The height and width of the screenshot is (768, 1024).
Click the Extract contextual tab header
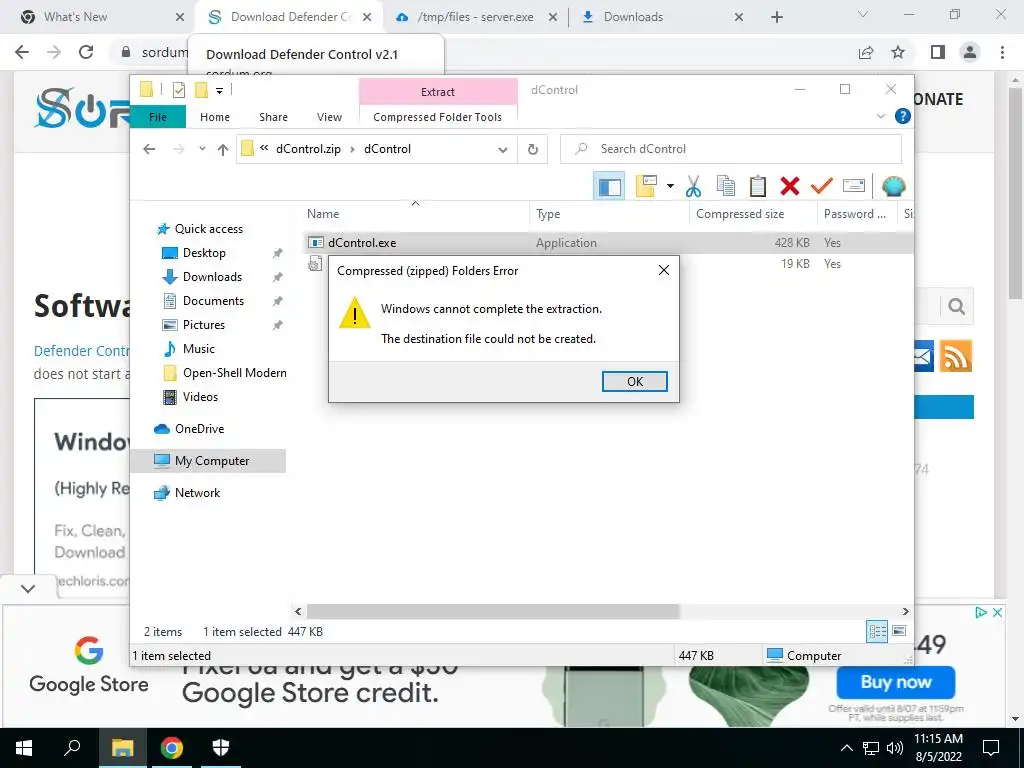[438, 92]
